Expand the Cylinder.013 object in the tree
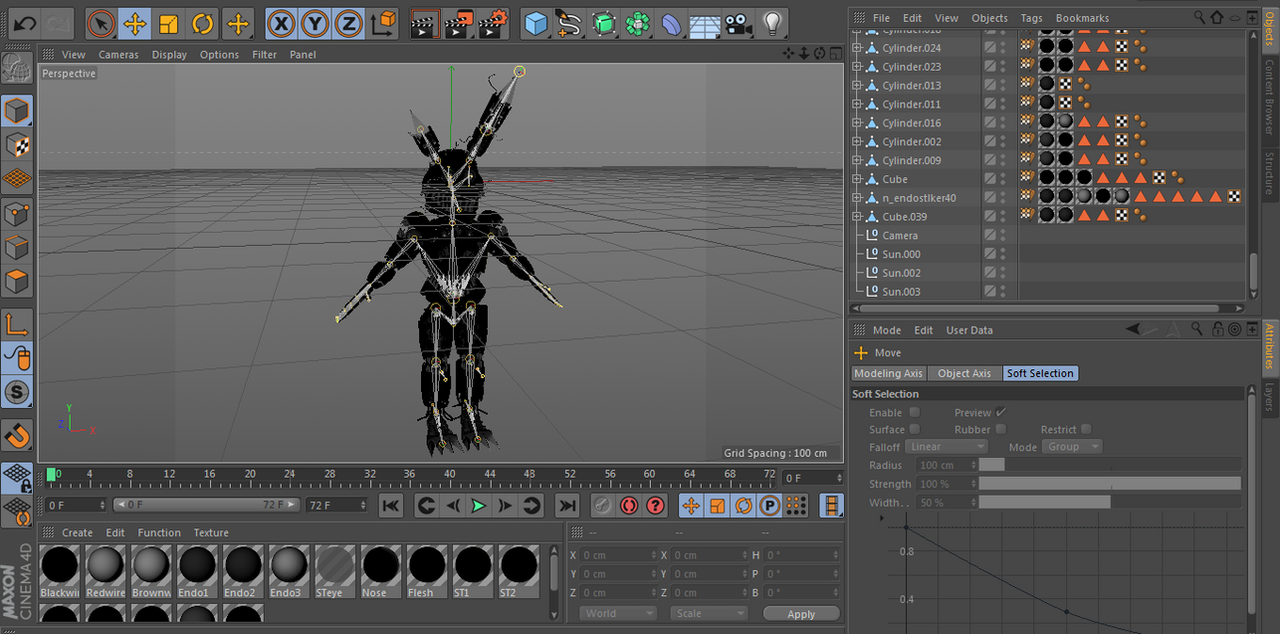Screen dimensions: 1280x634 pos(857,85)
